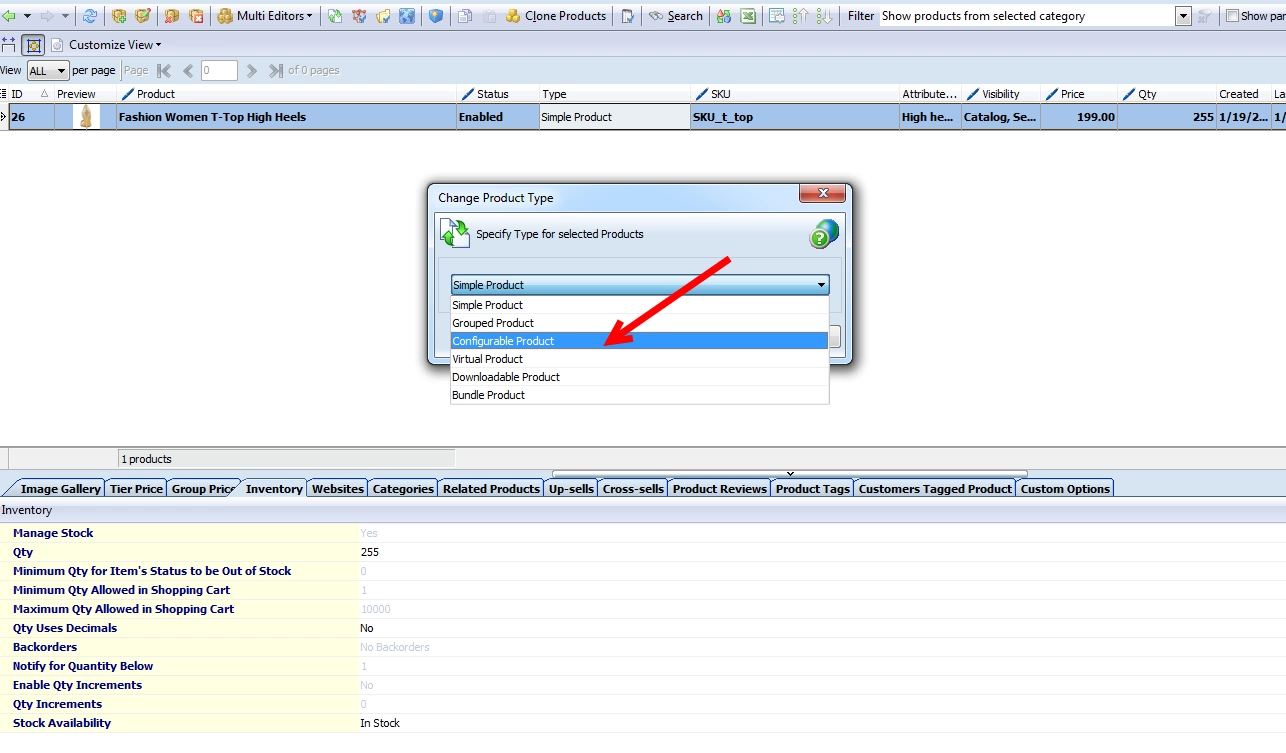
Task: Click the blue refresh products icon
Action: [90, 16]
